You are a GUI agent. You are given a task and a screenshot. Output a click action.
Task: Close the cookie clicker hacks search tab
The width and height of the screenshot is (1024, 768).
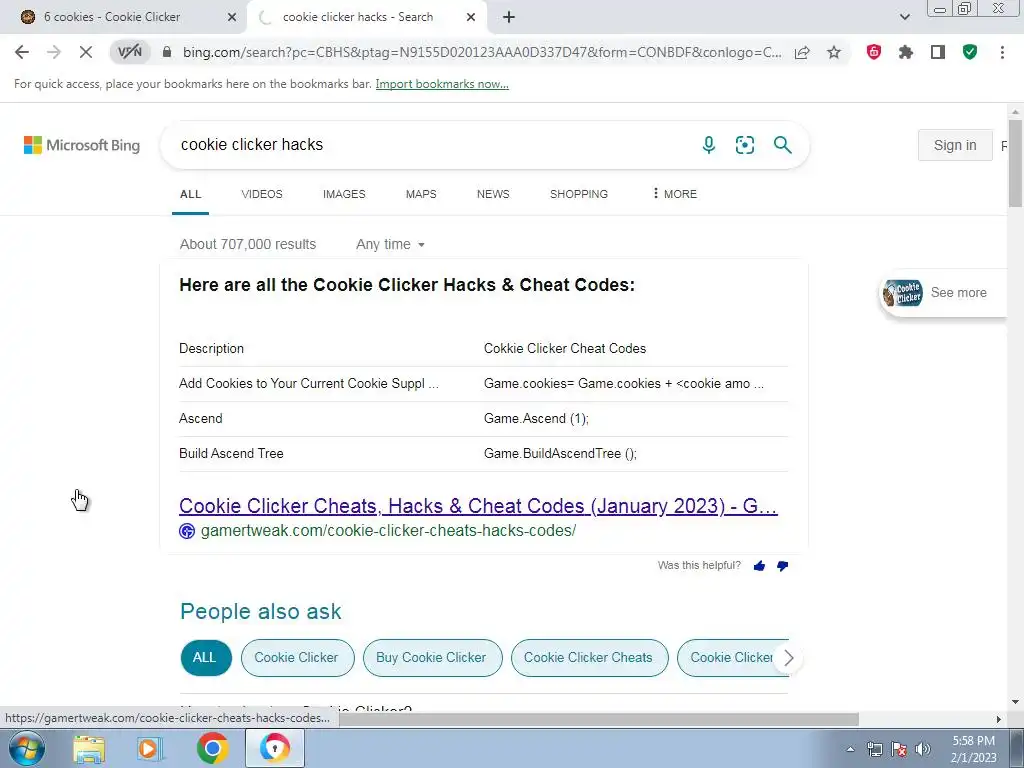pos(471,17)
